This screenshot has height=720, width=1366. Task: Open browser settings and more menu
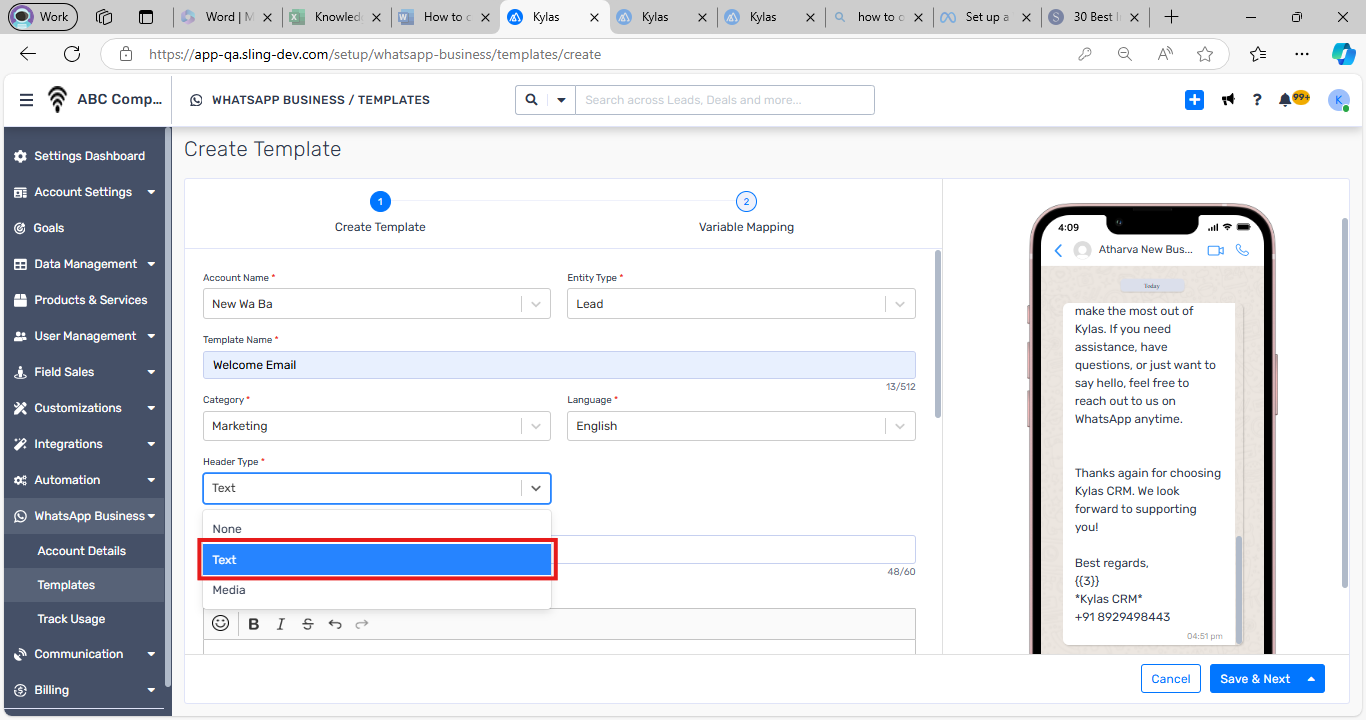1301,54
